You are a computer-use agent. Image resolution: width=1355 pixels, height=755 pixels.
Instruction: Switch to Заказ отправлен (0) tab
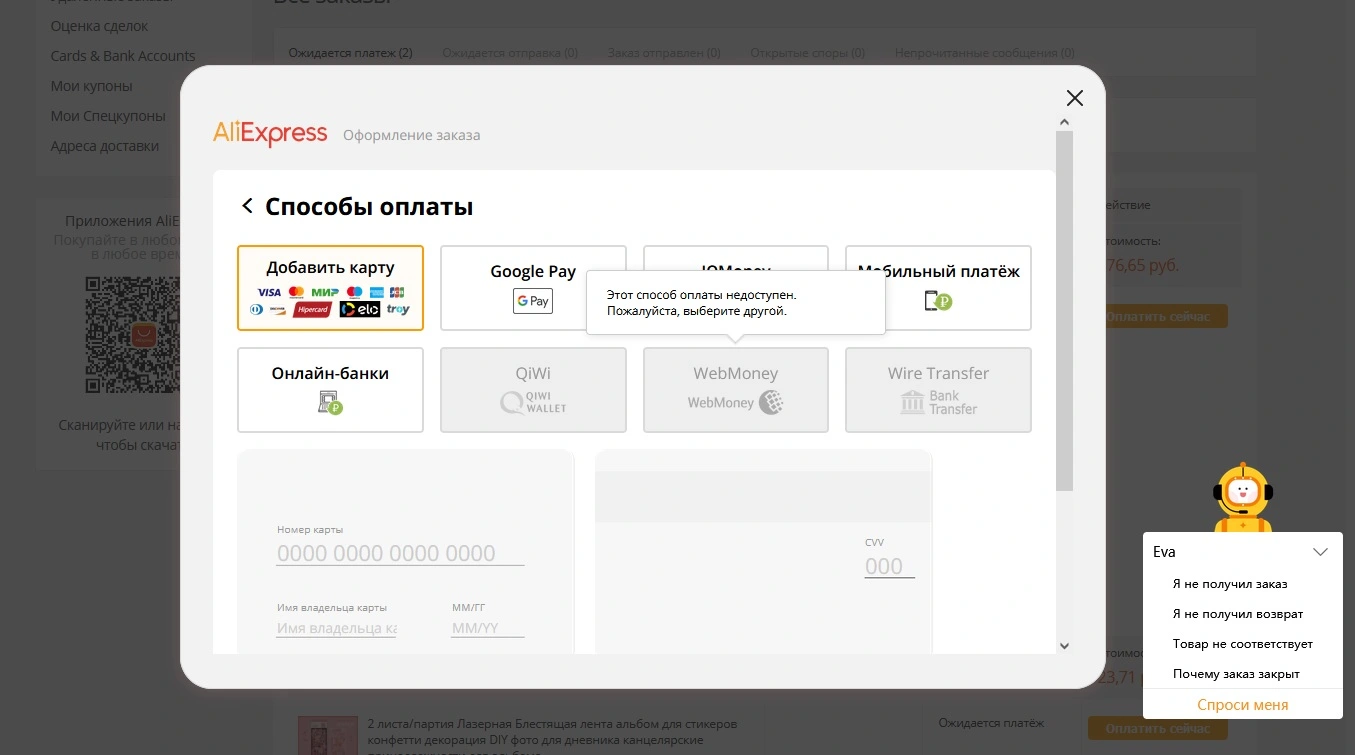point(664,53)
